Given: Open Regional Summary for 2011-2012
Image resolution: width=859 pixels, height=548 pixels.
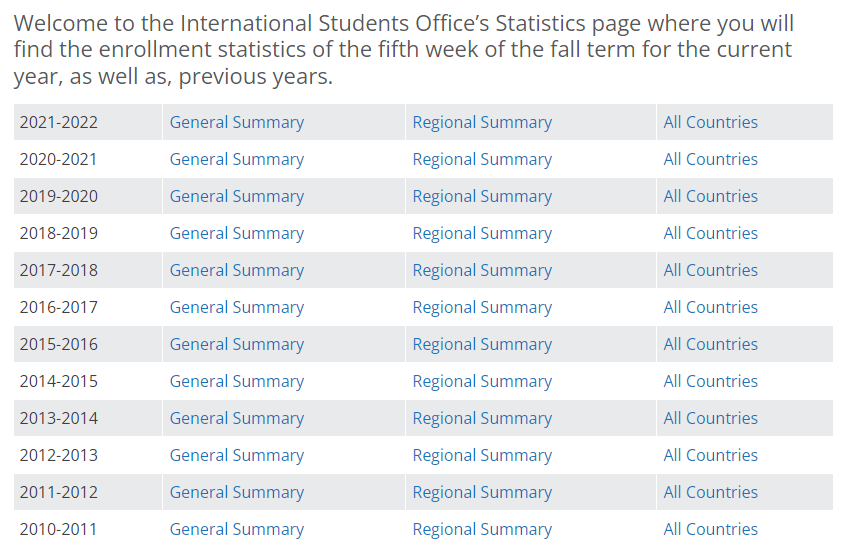Looking at the screenshot, I should 481,492.
